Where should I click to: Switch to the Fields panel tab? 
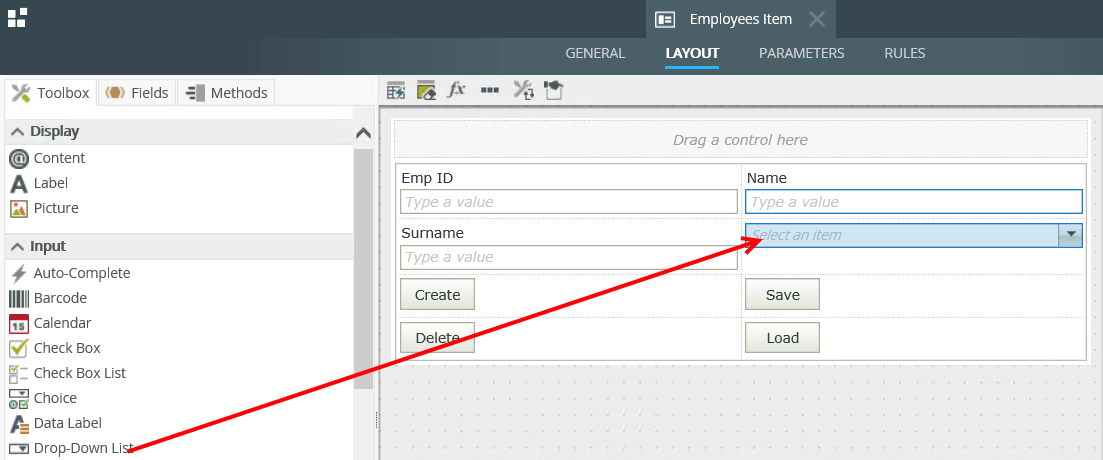click(136, 93)
